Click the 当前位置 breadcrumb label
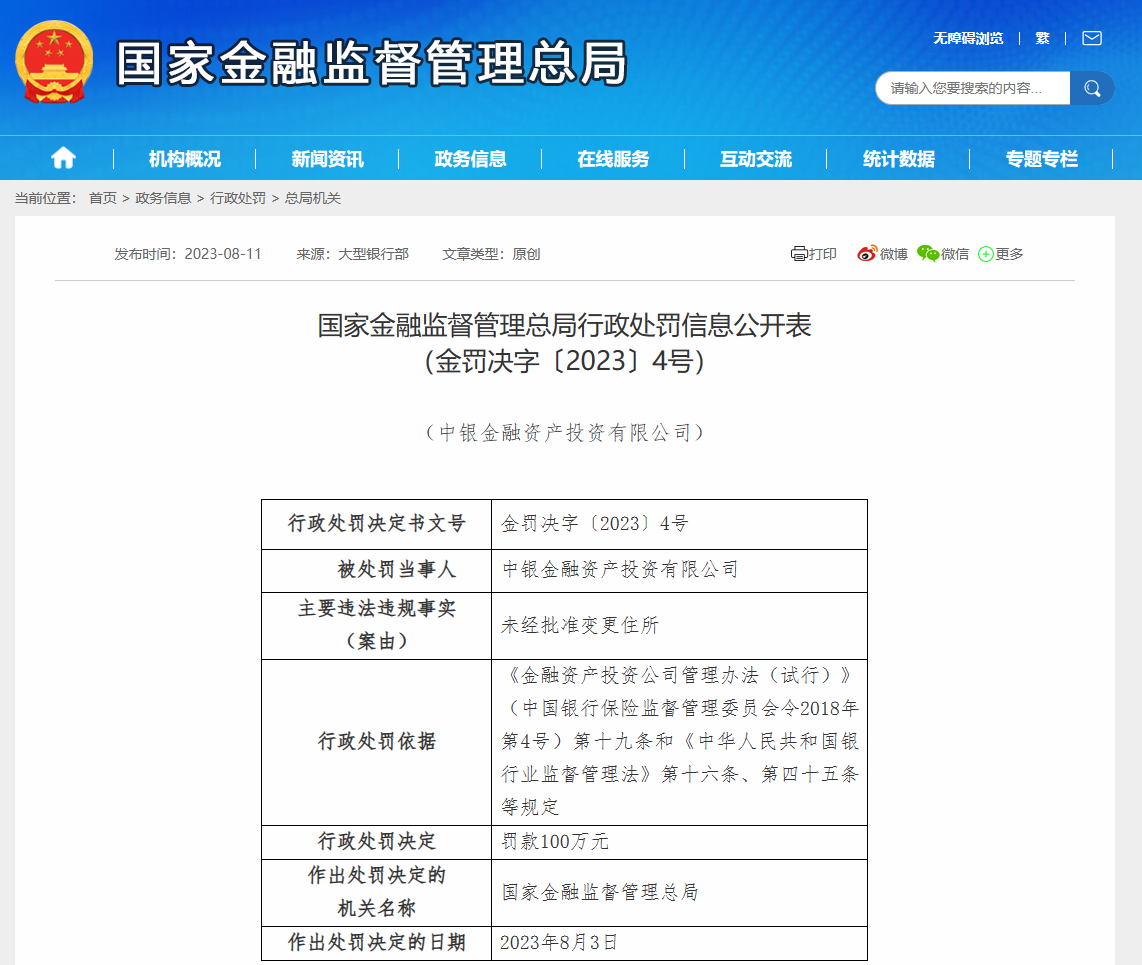Screen dimensions: 1142x965 (x=45, y=198)
